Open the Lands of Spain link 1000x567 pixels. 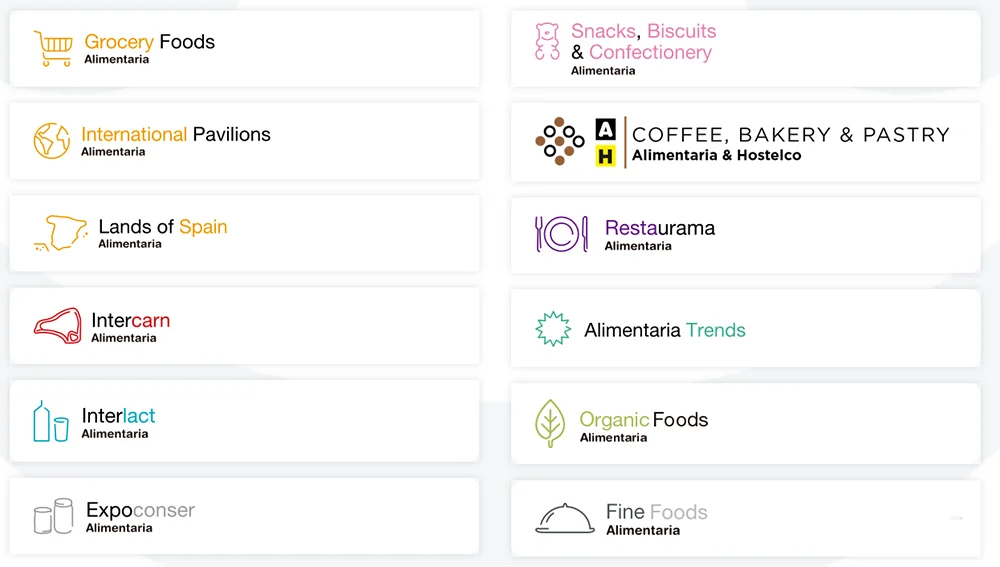[x=162, y=227]
